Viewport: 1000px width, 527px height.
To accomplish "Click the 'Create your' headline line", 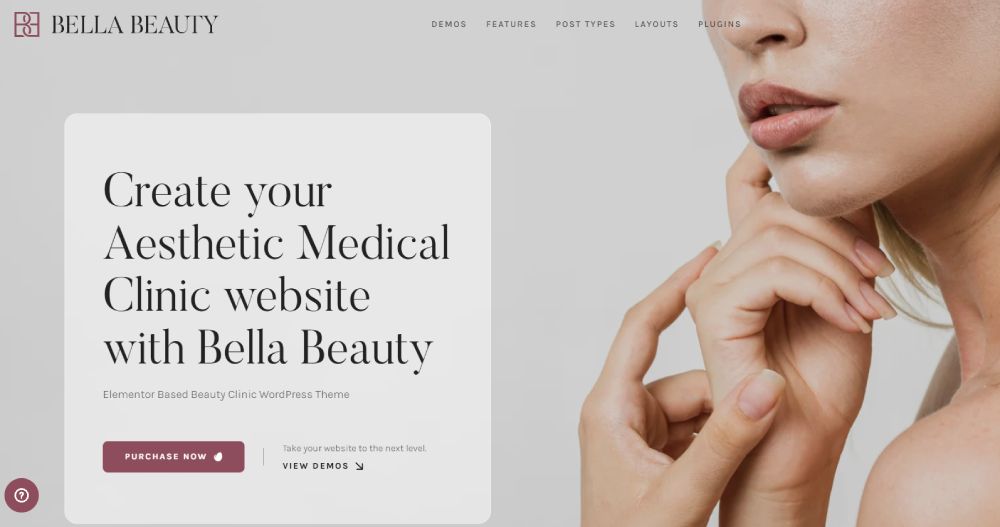I will pyautogui.click(x=217, y=191).
